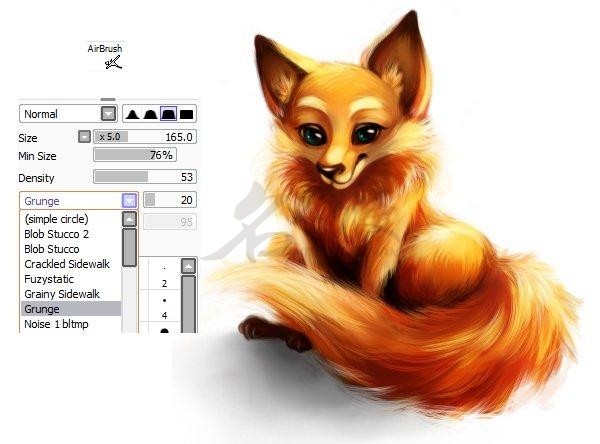Open the Normal blend mode dropdown
600x444 pixels.
(108, 114)
